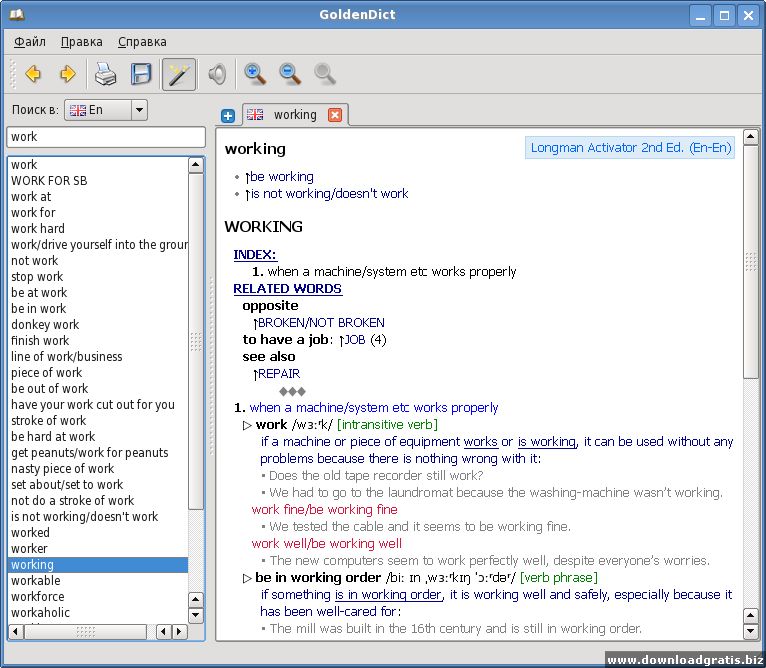The width and height of the screenshot is (766, 668).
Task: Click the GoldenDict book icon in the title bar
Action: 17,14
